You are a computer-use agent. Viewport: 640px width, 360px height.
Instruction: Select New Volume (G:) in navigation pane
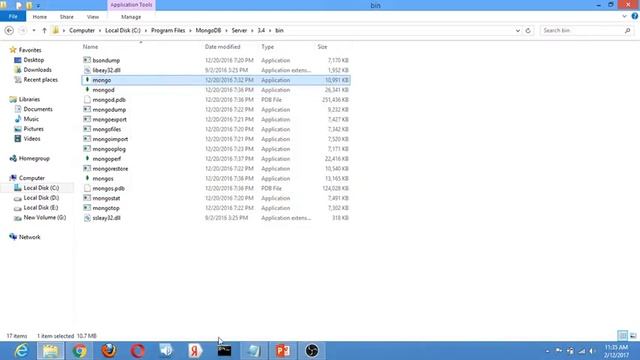tap(44, 218)
